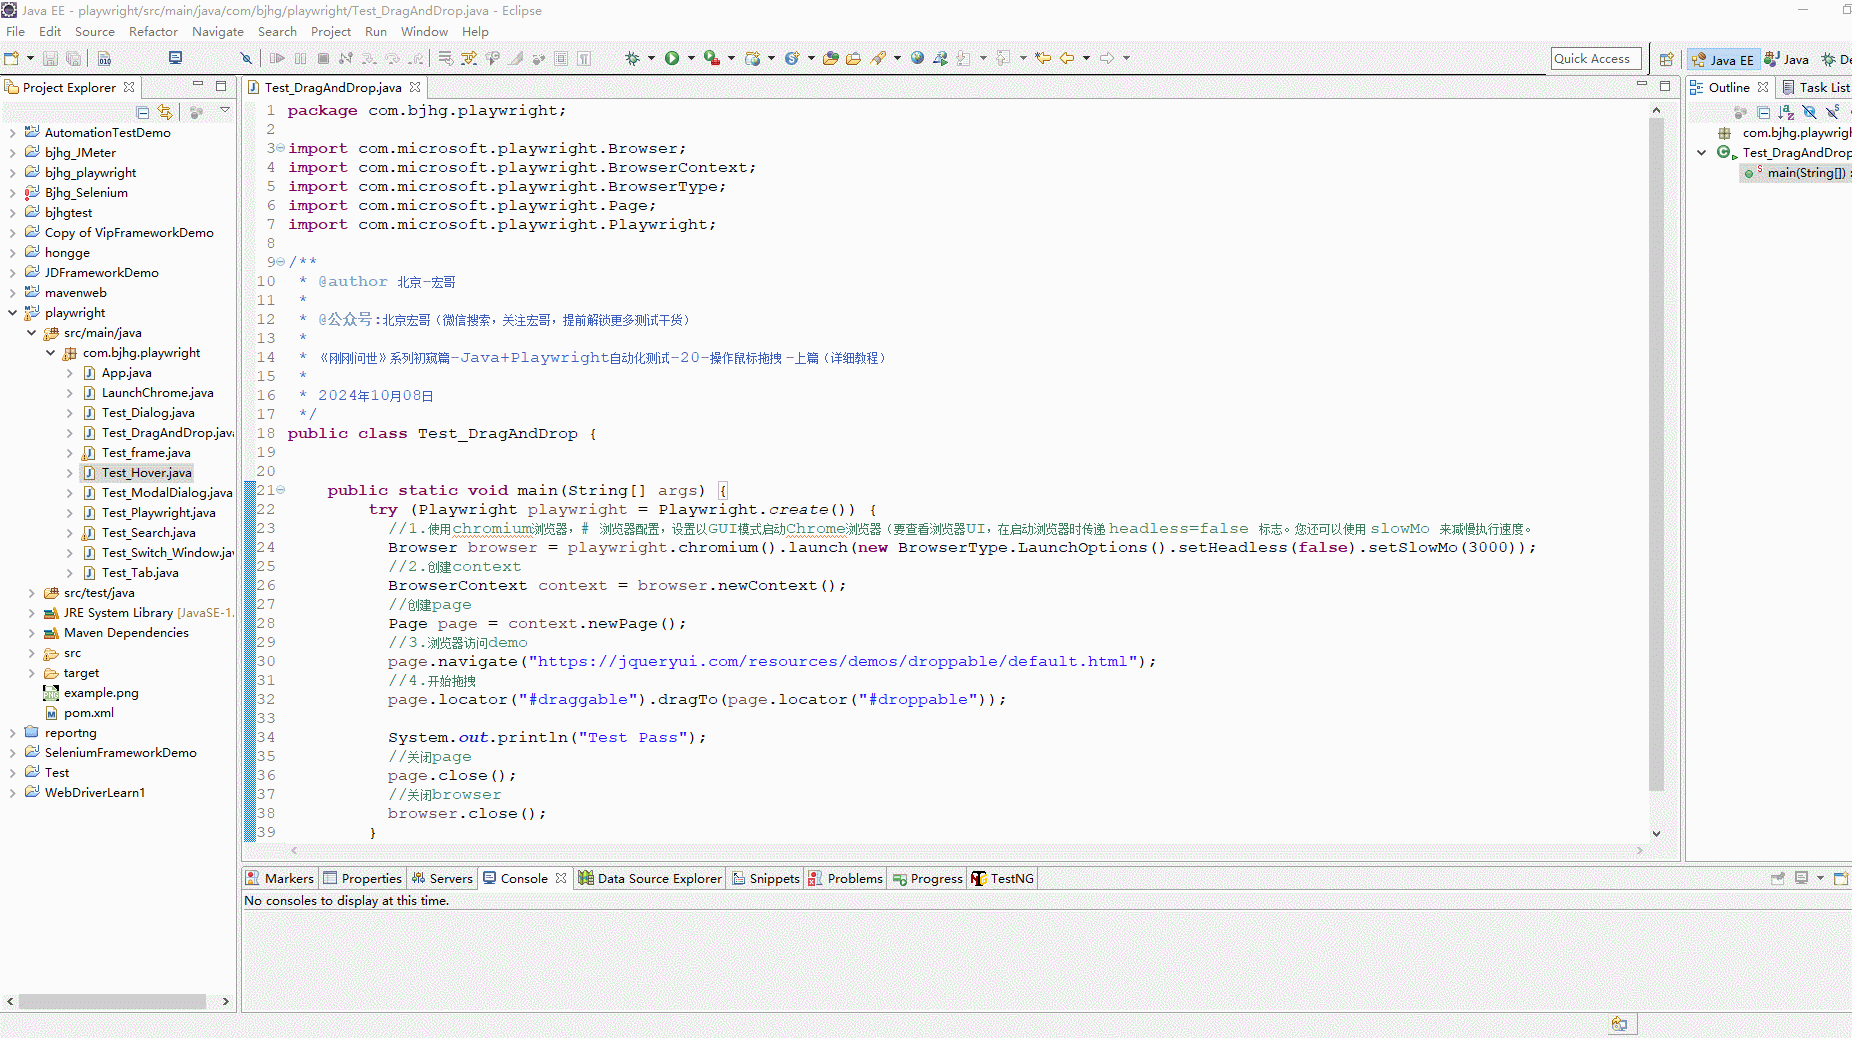Click Hide Fields icon in Outline
This screenshot has width=1852, height=1038.
(x=1809, y=112)
